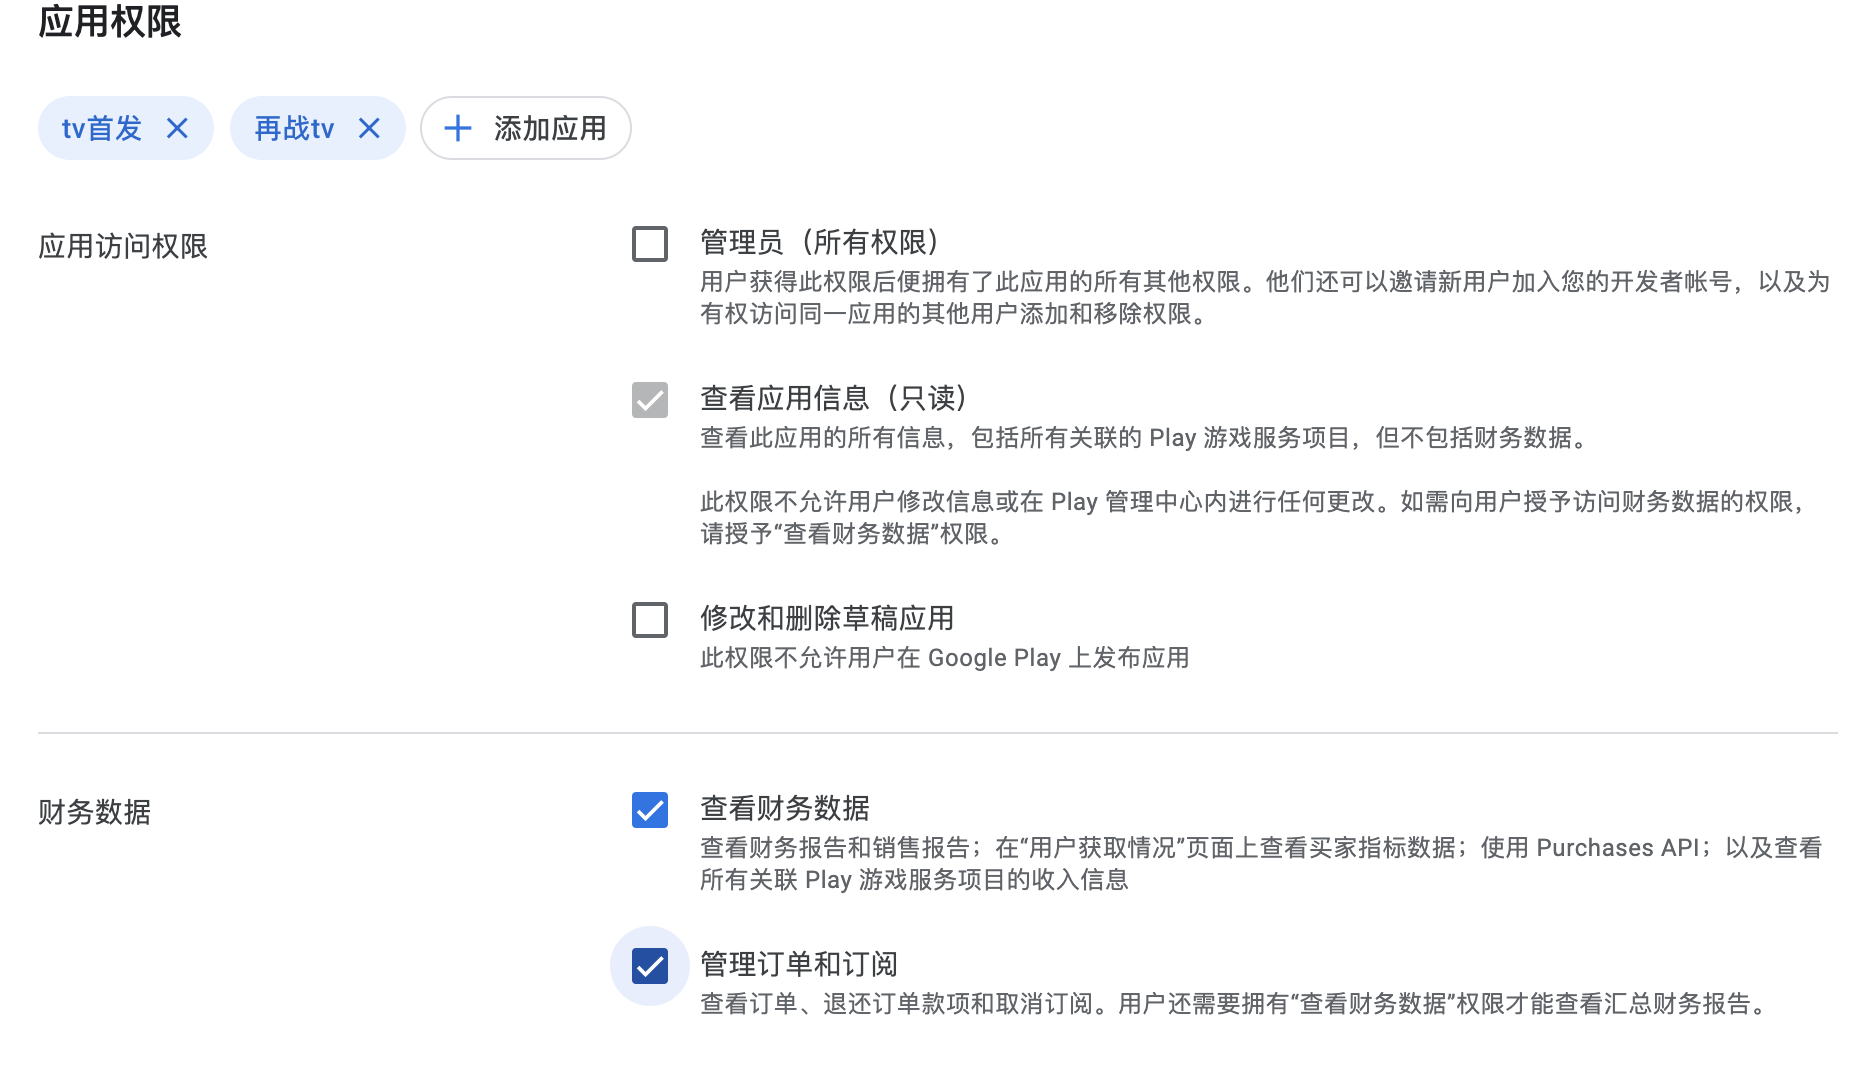The height and width of the screenshot is (1068, 1860).
Task: Click the plus icon in the 添加应用 button
Action: click(458, 128)
